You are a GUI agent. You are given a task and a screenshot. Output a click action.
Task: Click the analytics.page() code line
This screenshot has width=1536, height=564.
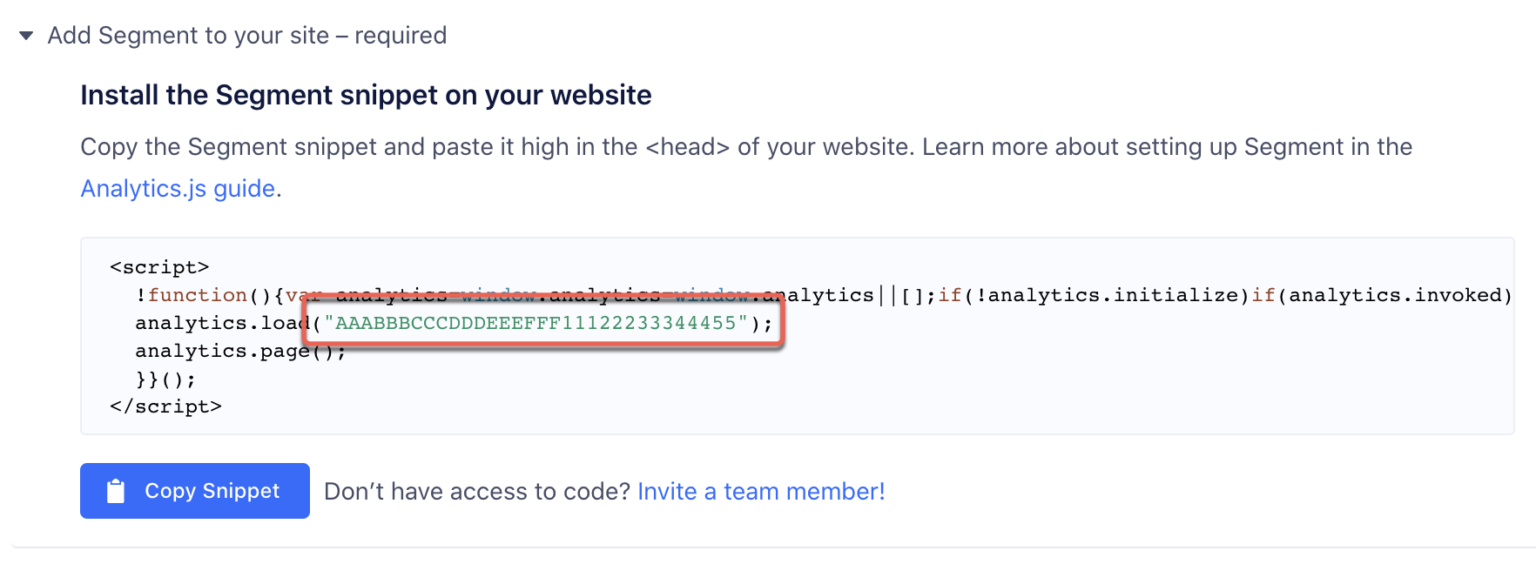point(240,352)
